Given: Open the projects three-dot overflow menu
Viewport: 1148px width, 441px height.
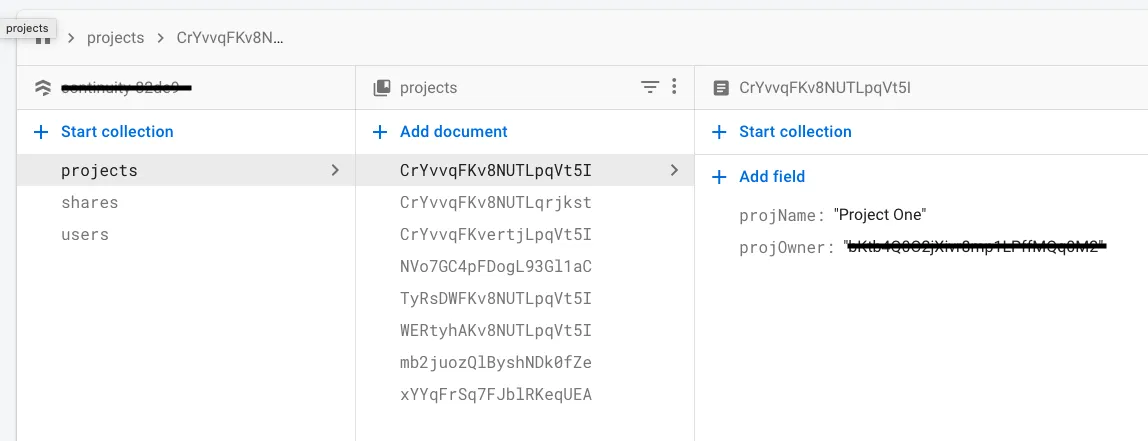Looking at the screenshot, I should 675,87.
